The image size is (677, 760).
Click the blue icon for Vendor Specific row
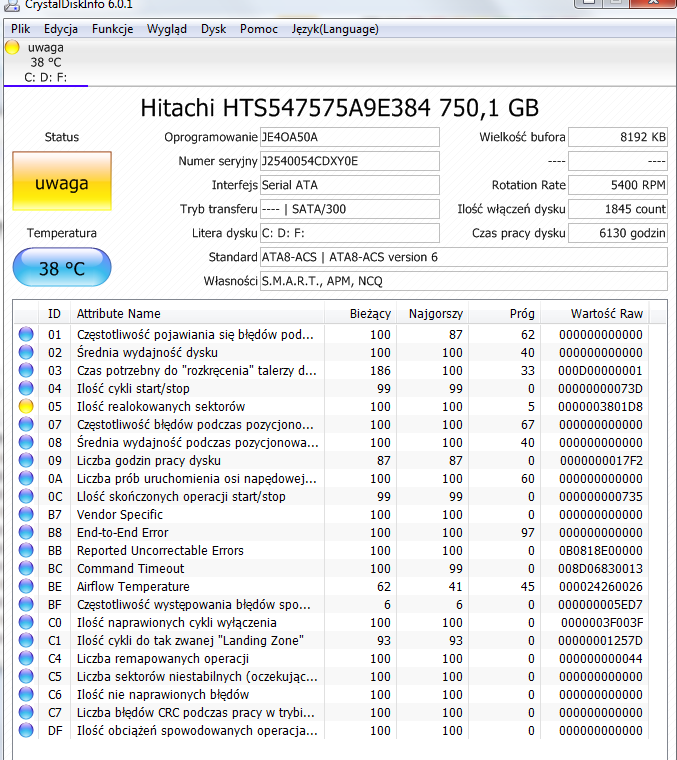pyautogui.click(x=26, y=514)
